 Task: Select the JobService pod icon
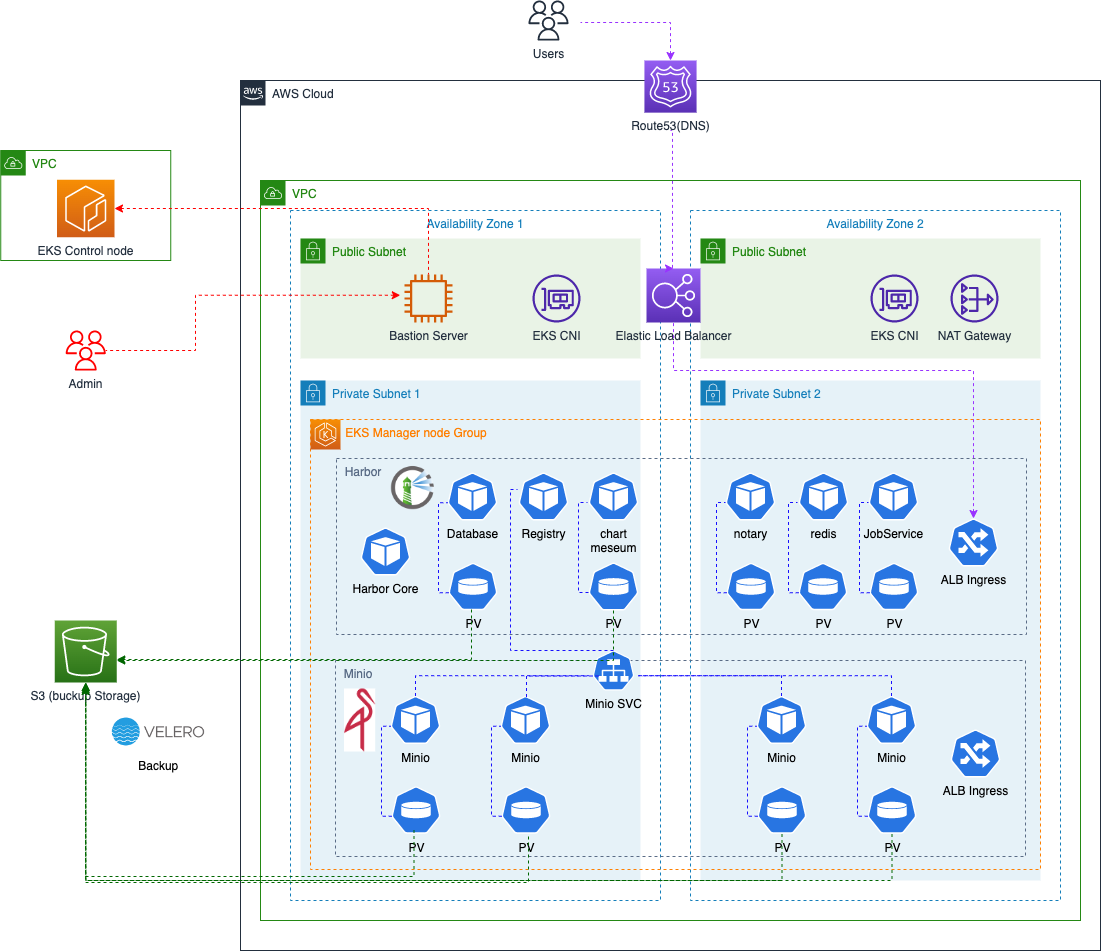coord(894,497)
